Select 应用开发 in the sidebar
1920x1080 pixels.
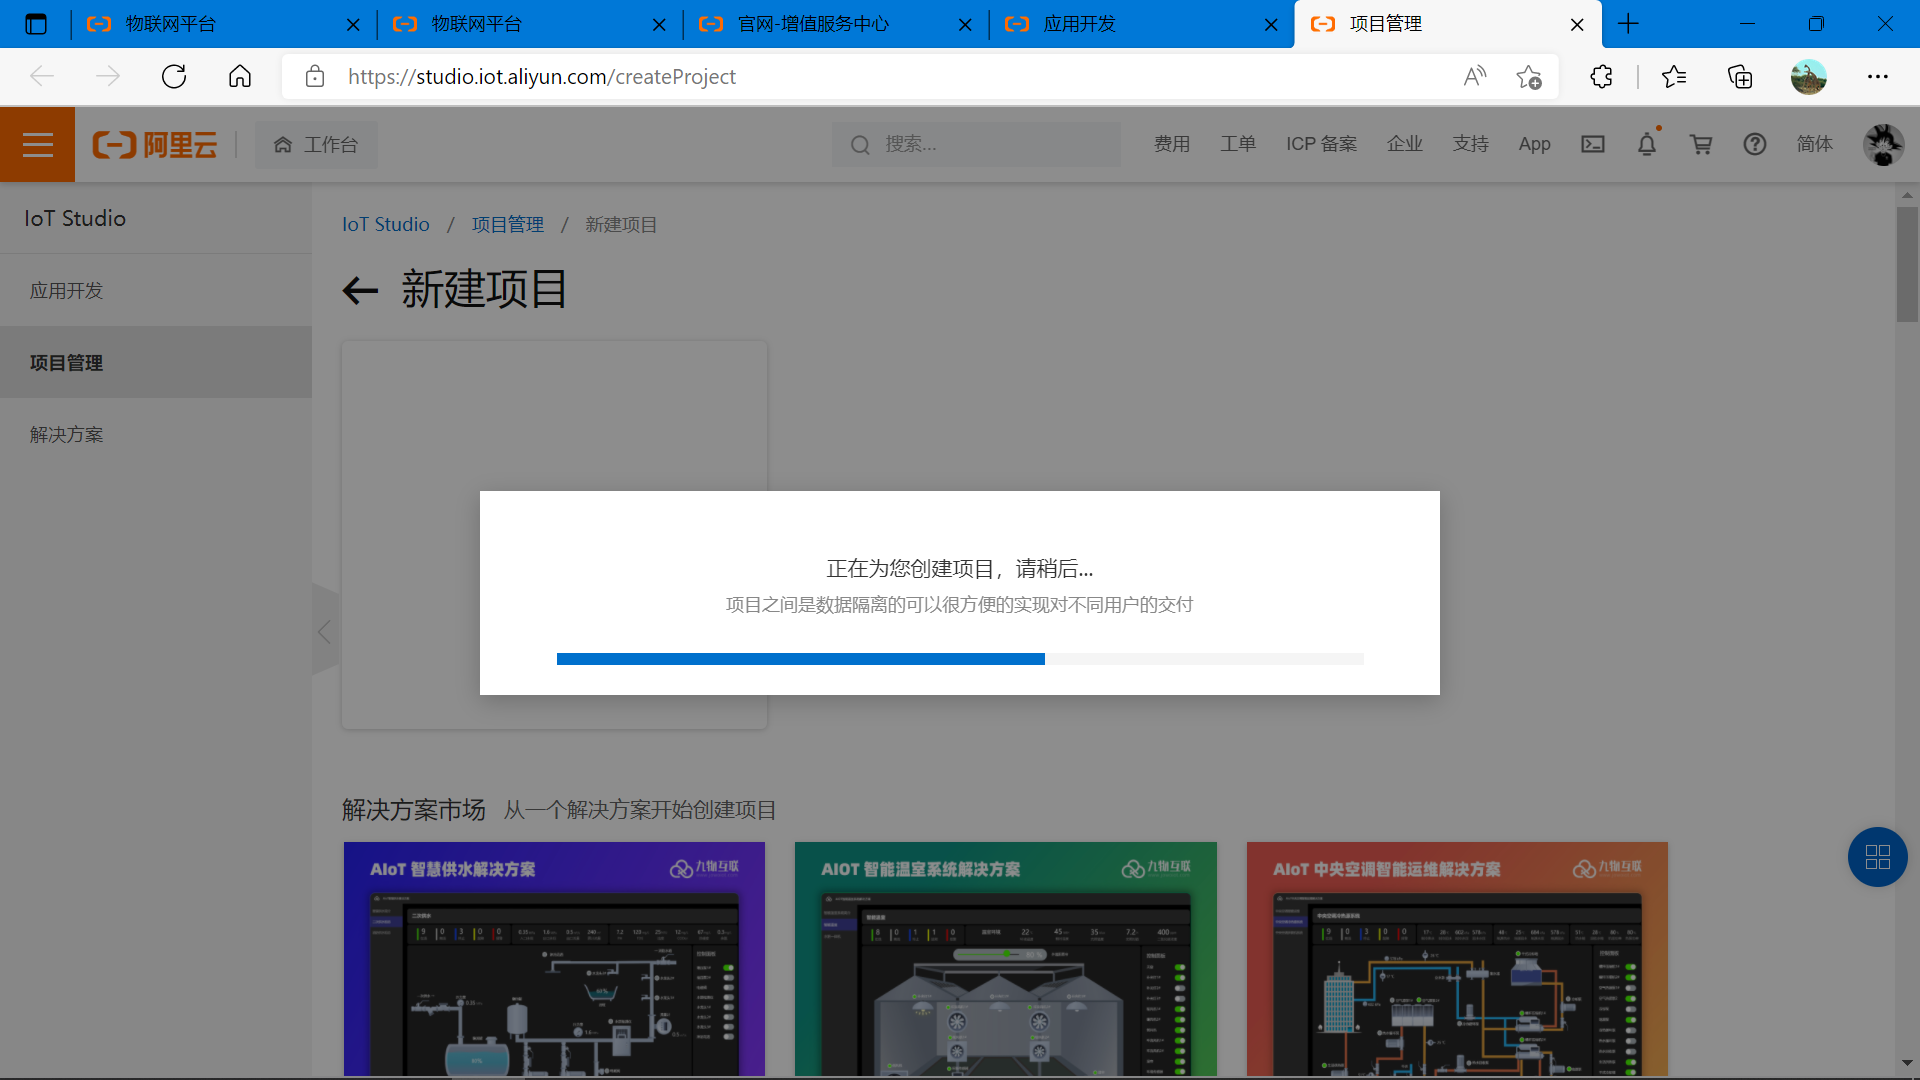(67, 291)
